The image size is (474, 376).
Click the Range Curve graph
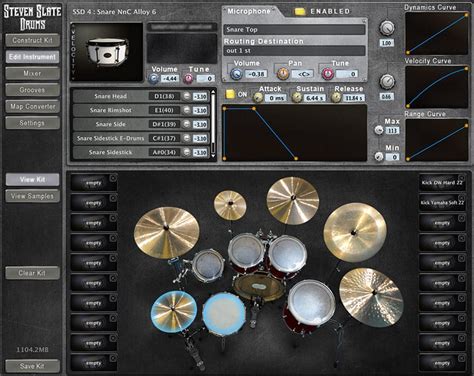[x=437, y=140]
